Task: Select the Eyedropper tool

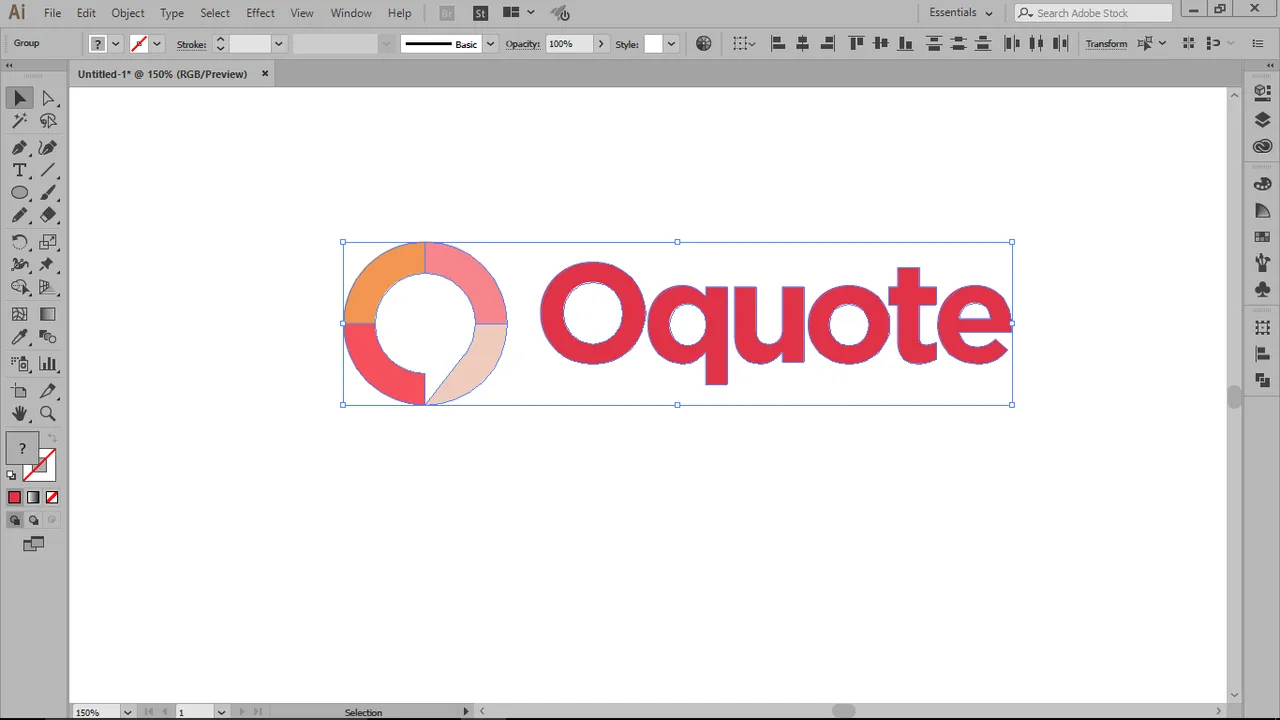Action: [x=20, y=338]
